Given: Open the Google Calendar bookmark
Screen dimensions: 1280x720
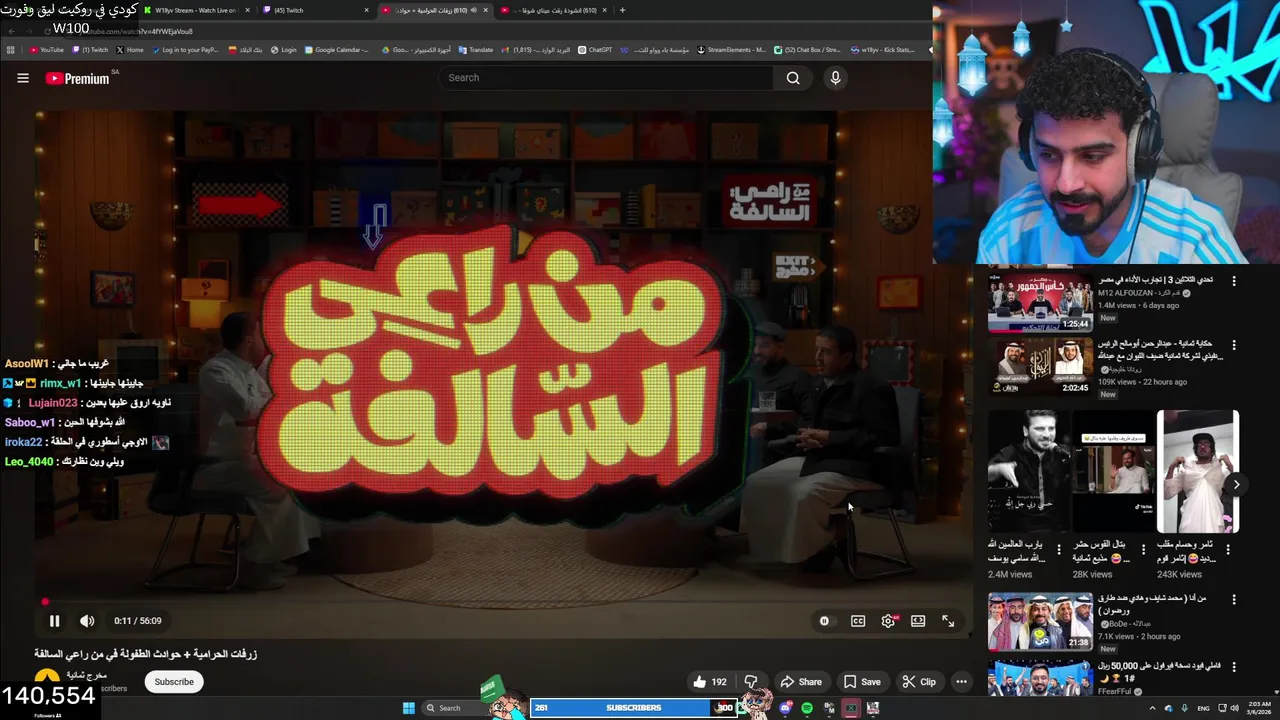Looking at the screenshot, I should [x=337, y=50].
